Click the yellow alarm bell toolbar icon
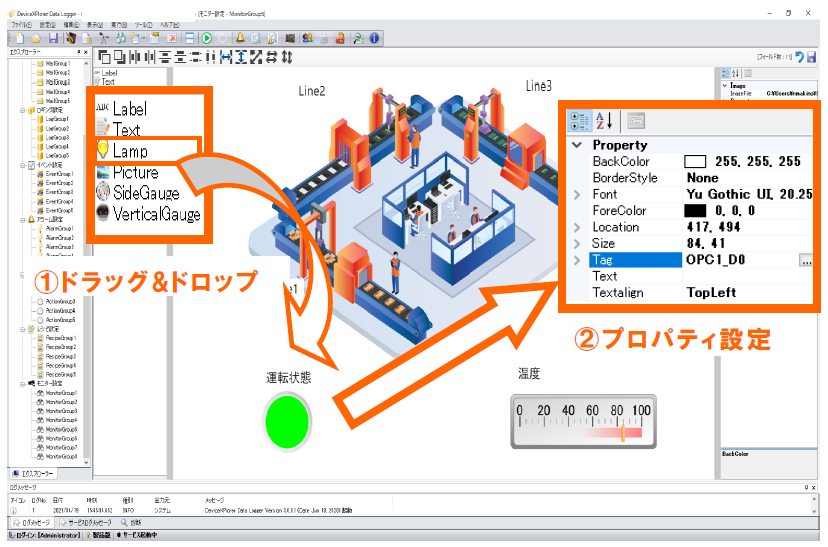 point(240,38)
